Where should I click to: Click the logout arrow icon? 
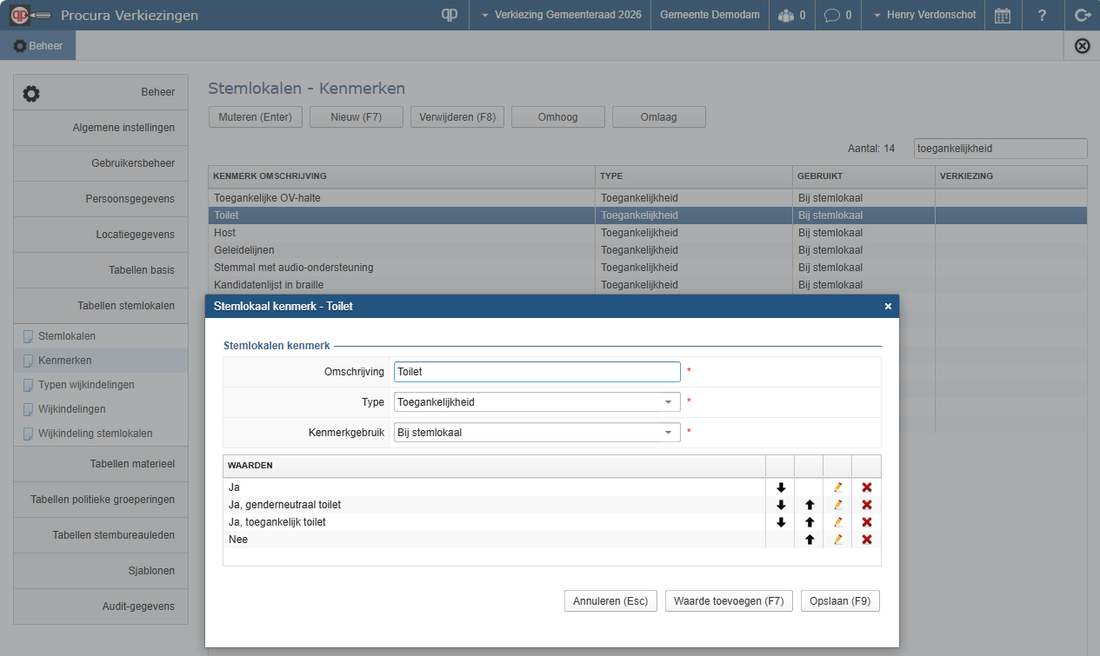point(1082,15)
